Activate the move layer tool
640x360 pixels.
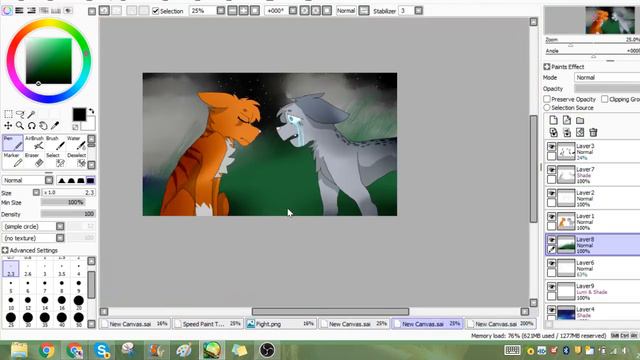[x=8, y=126]
